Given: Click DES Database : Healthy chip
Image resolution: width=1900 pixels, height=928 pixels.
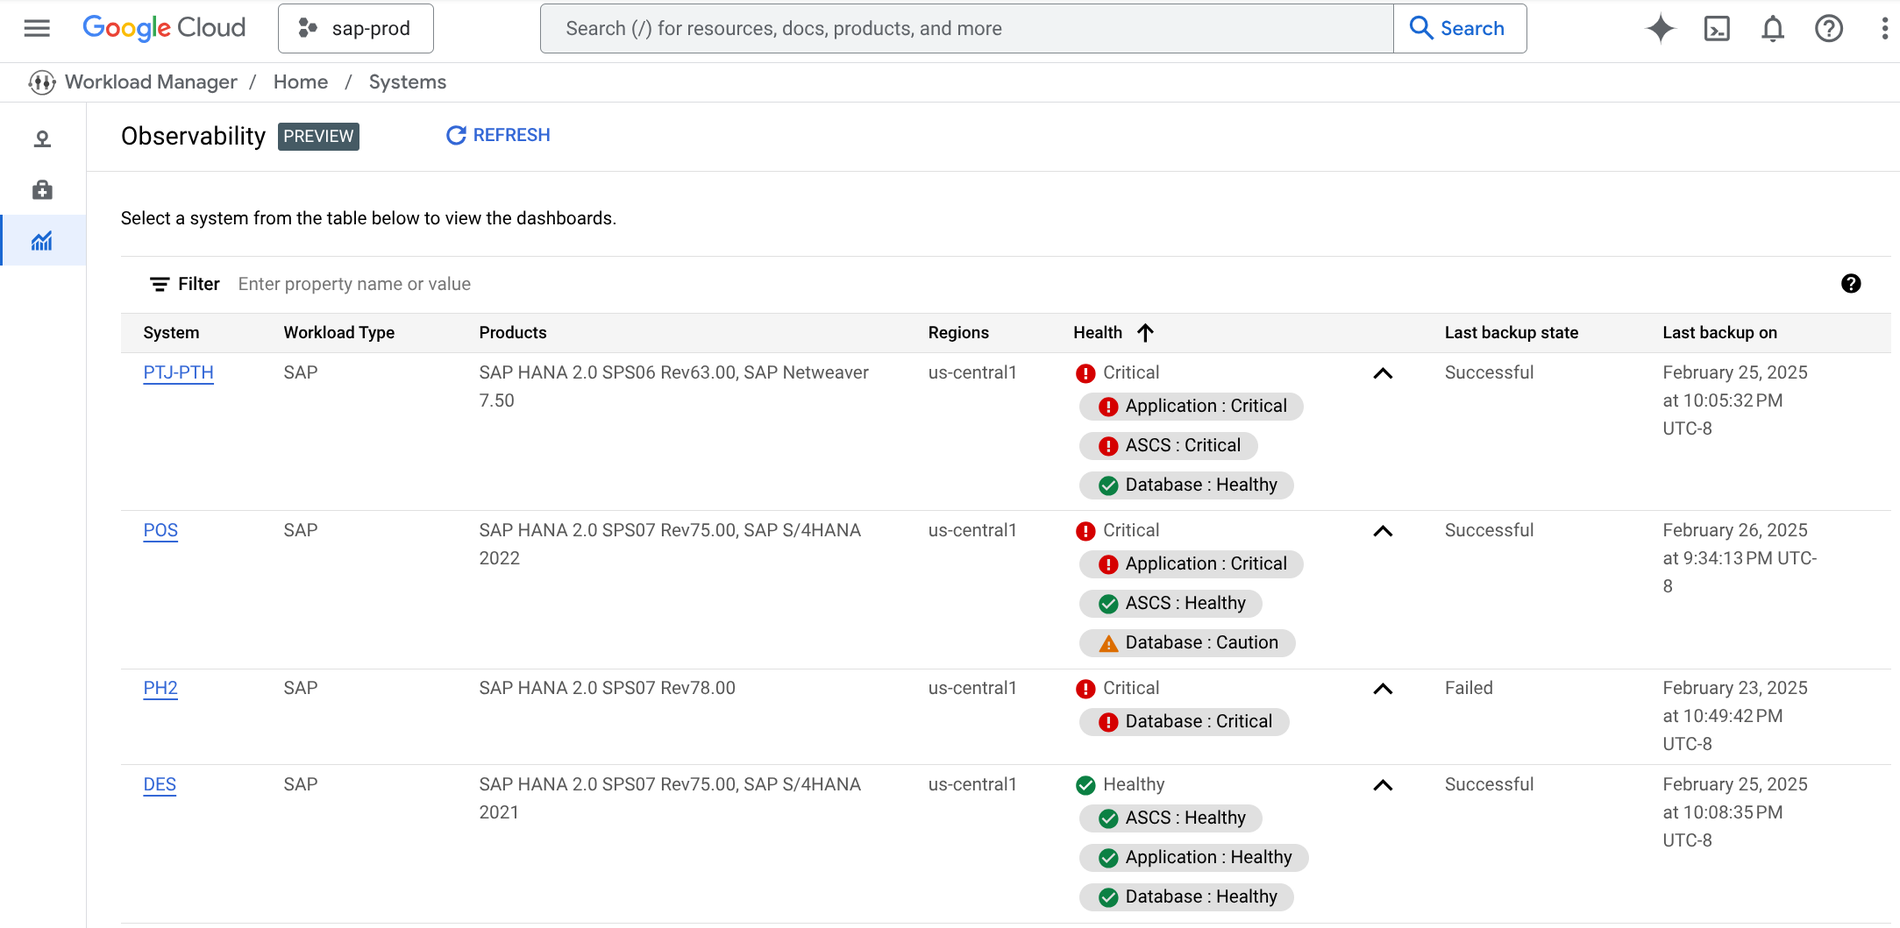Looking at the screenshot, I should 1186,897.
